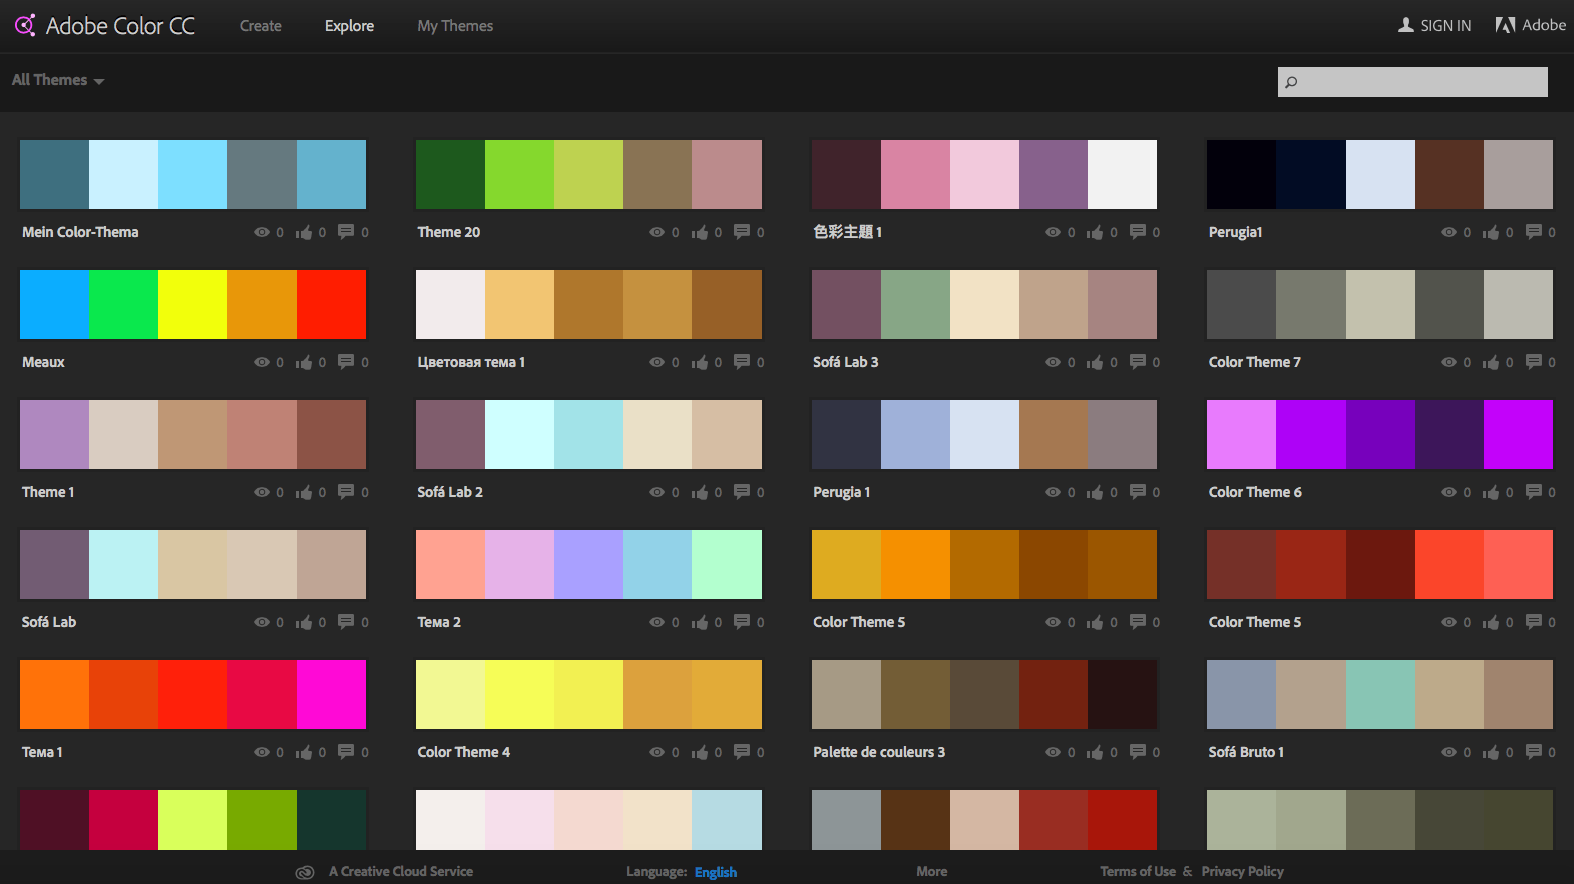Open the Palette de couleurs 3 title

879,752
